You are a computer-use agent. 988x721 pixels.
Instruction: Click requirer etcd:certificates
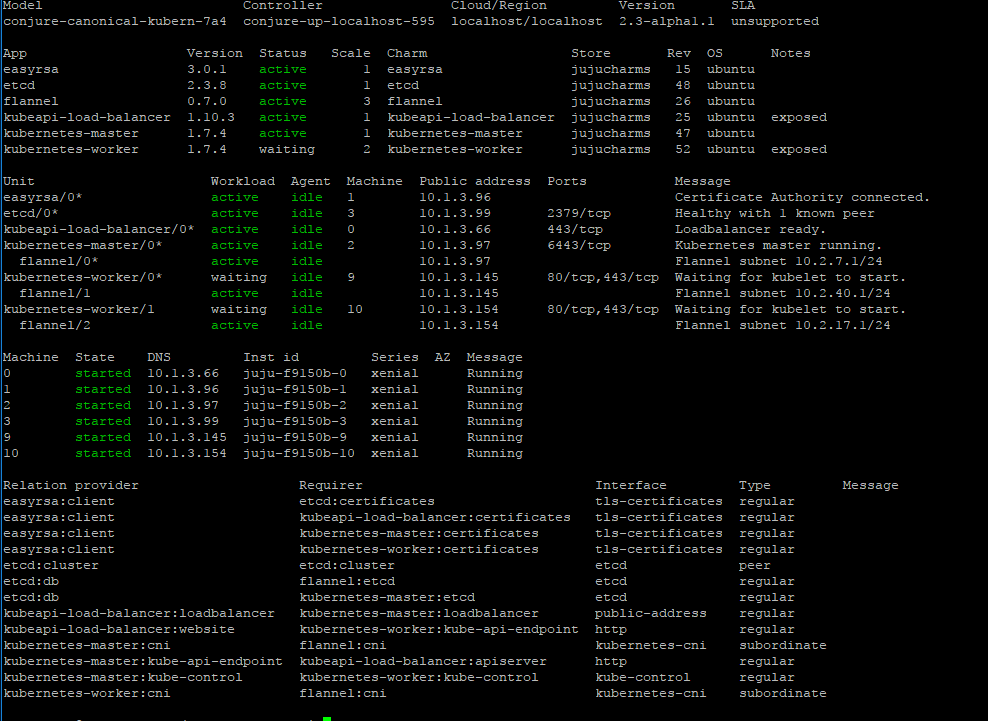(367, 502)
